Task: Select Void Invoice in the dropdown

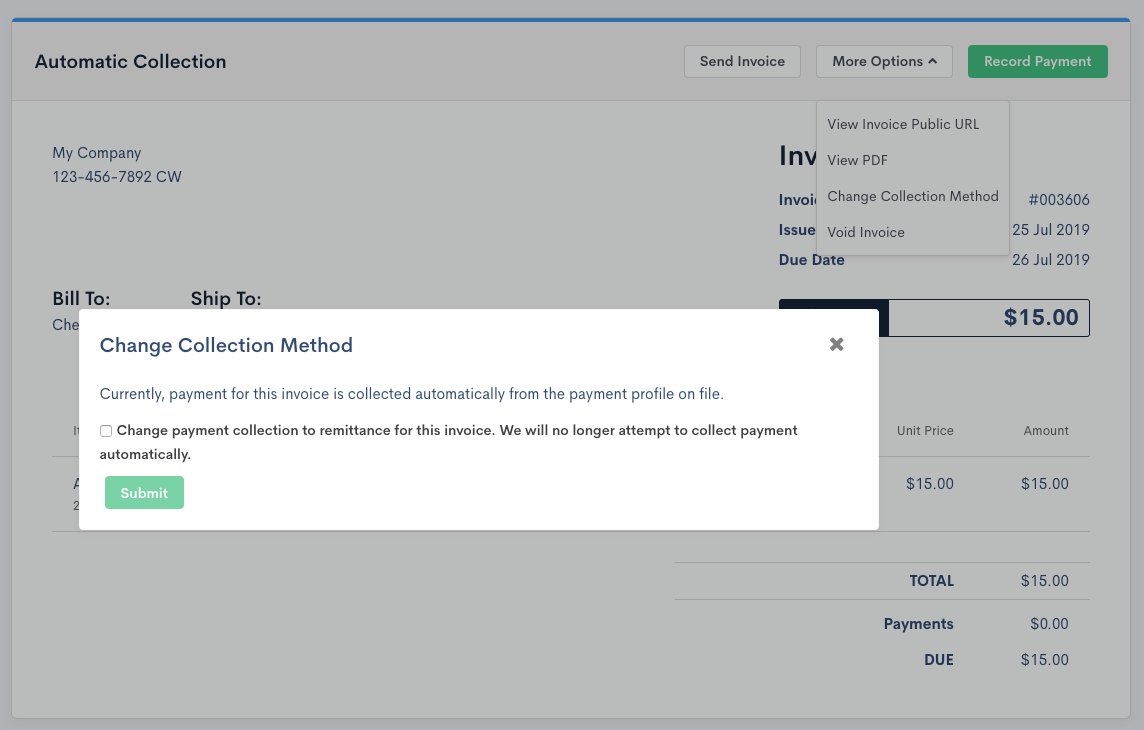Action: [866, 232]
